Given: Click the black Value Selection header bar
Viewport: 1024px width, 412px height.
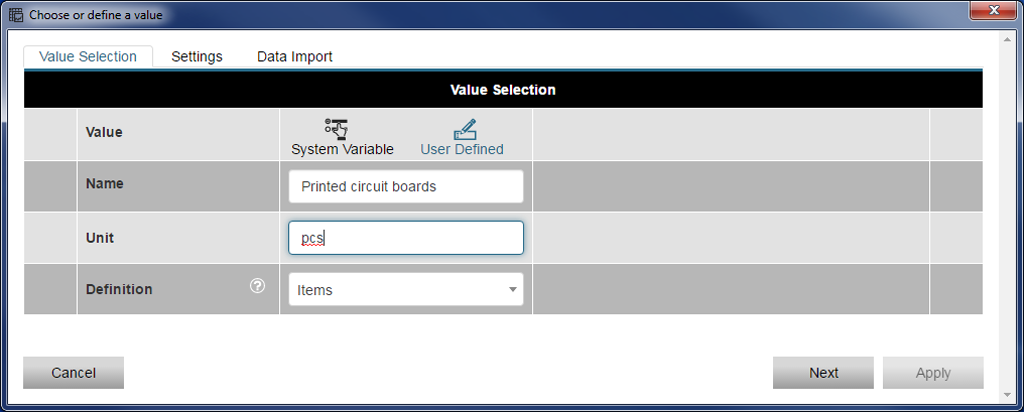Looking at the screenshot, I should click(503, 90).
